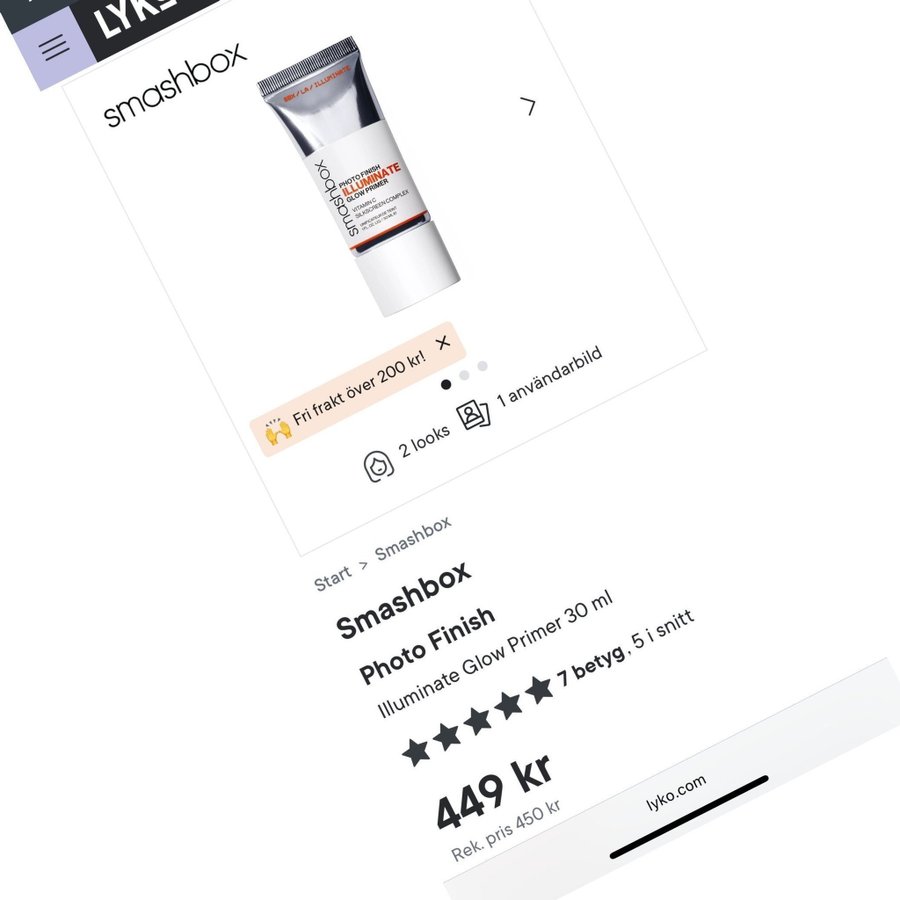This screenshot has height=900, width=900.
Task: Click the fifth rating star
Action: point(539,689)
